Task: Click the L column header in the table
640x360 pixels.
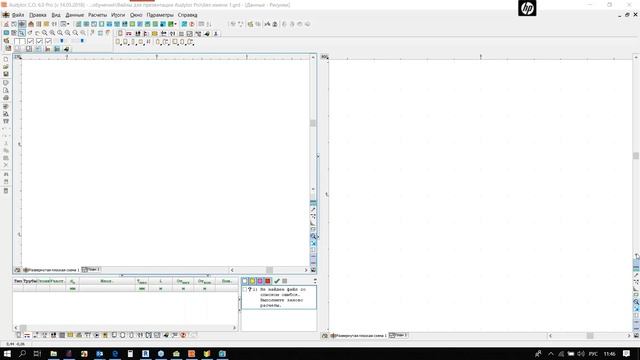Action: point(160,281)
